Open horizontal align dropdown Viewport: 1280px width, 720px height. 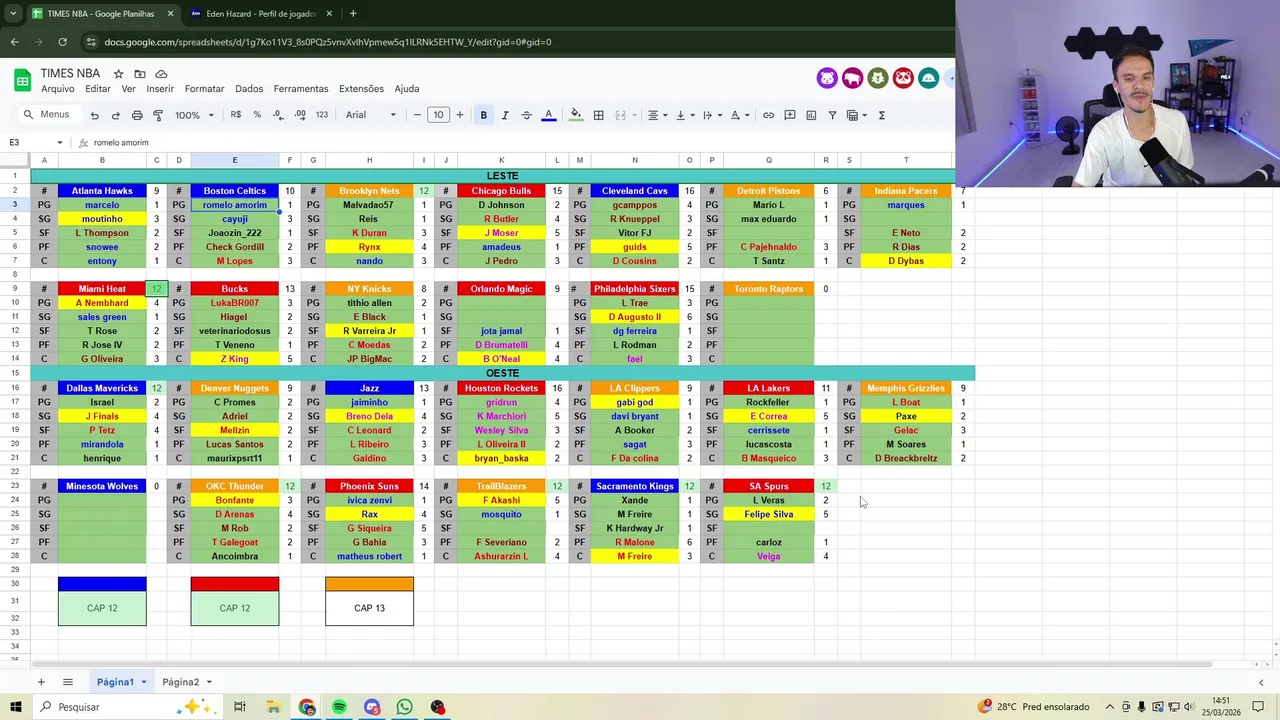[657, 115]
